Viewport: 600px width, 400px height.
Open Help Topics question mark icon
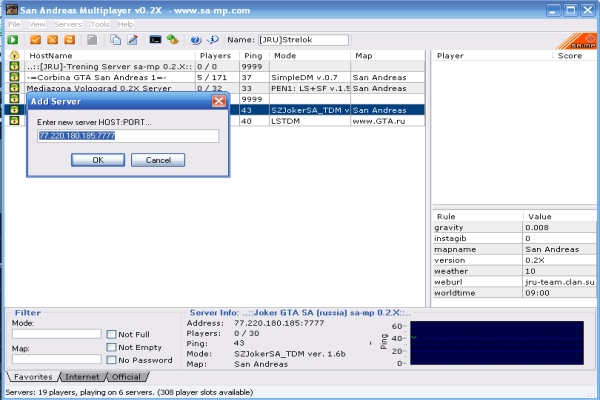pos(196,39)
